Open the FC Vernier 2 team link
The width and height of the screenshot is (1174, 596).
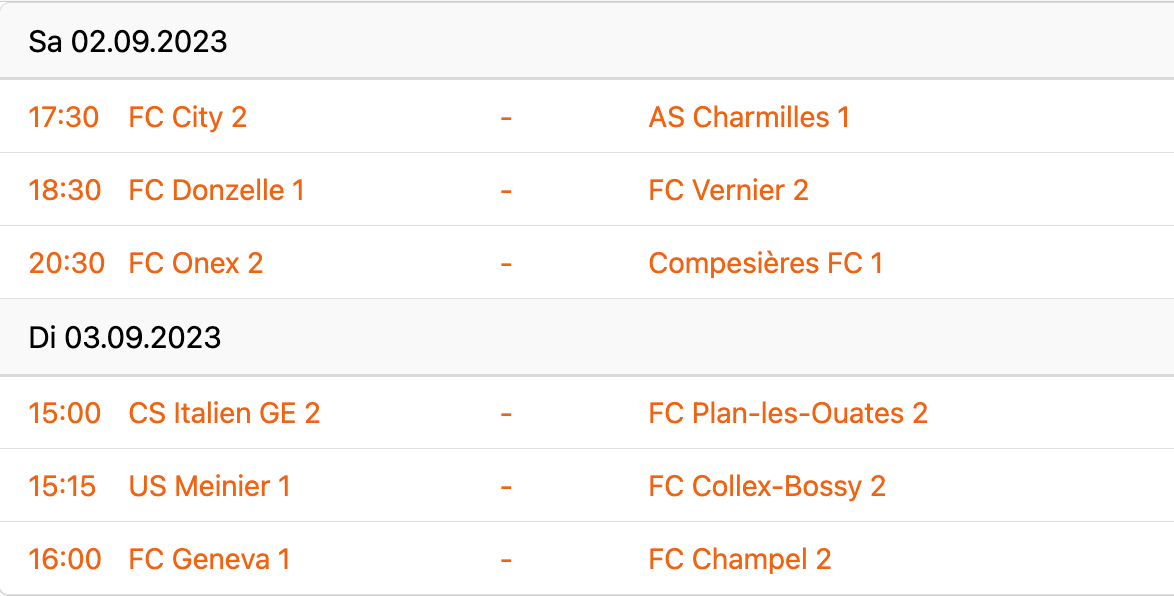click(728, 190)
